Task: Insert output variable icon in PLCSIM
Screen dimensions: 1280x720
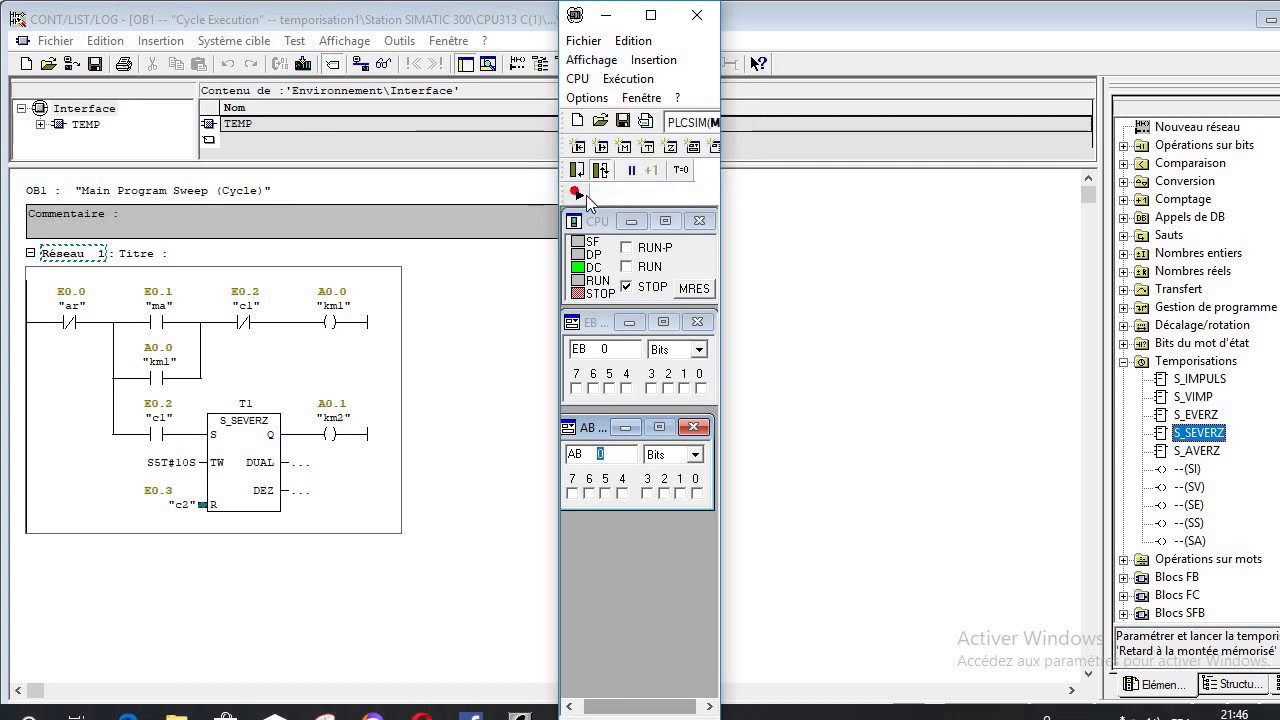Action: pos(602,147)
